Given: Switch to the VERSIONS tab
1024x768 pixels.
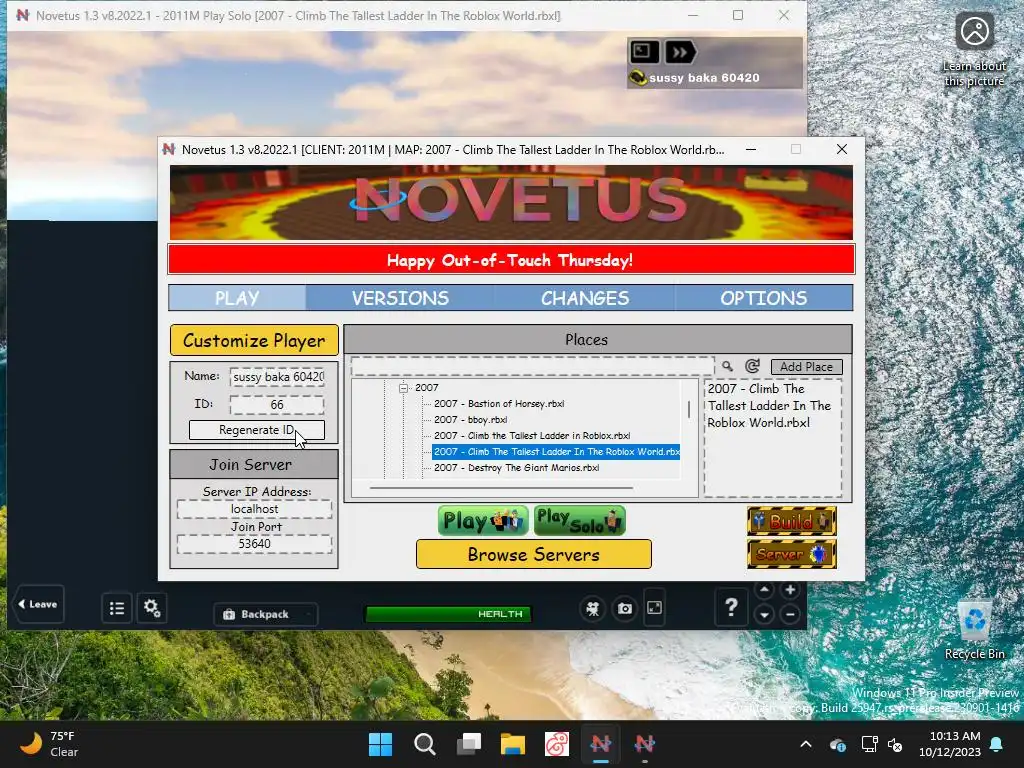Looking at the screenshot, I should (400, 298).
